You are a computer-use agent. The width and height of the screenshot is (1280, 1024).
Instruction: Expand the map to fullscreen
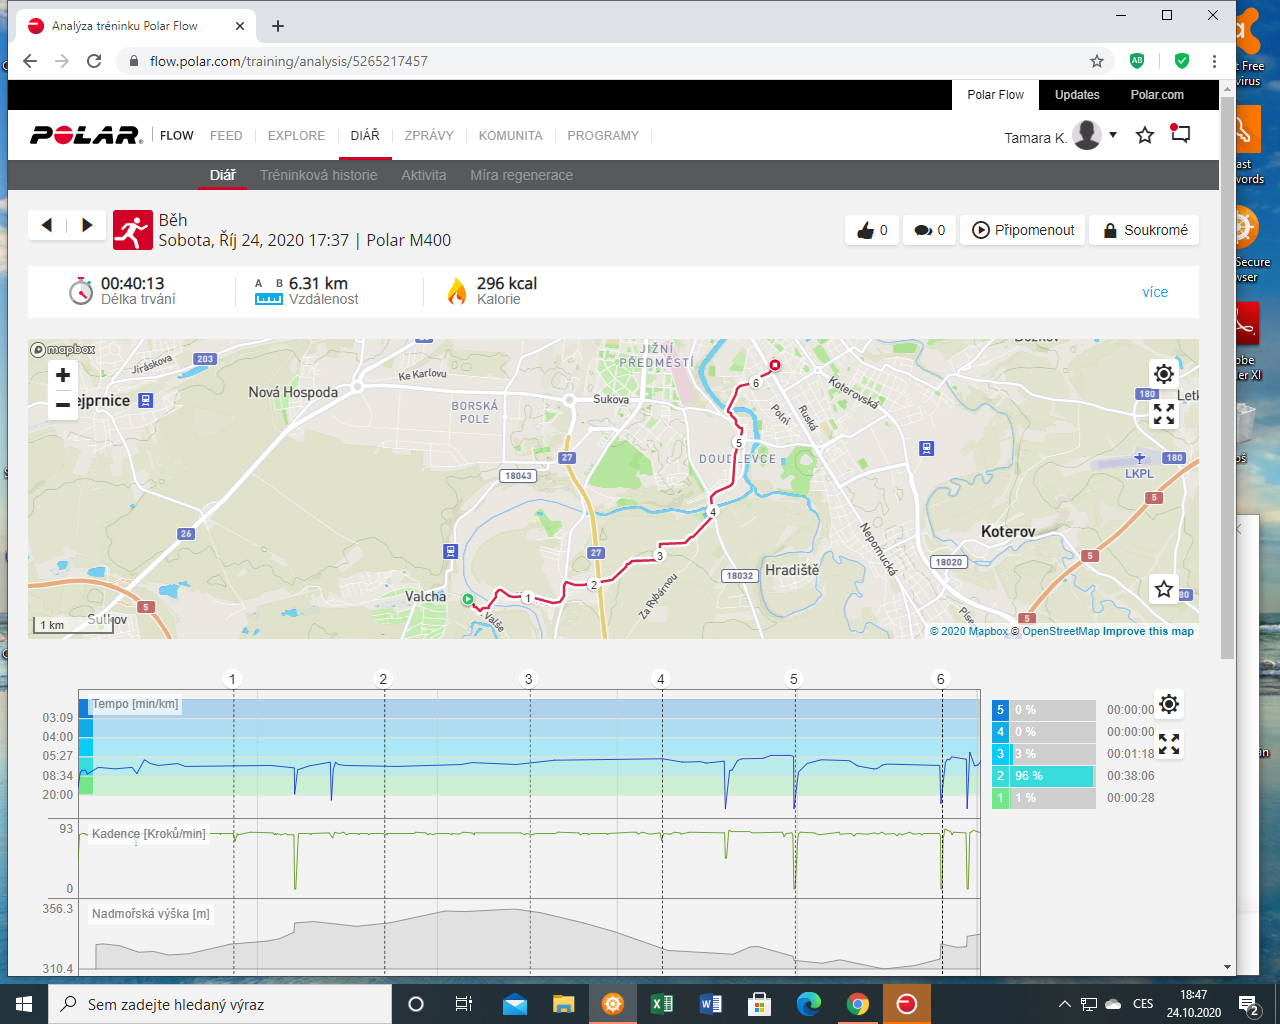[1163, 414]
